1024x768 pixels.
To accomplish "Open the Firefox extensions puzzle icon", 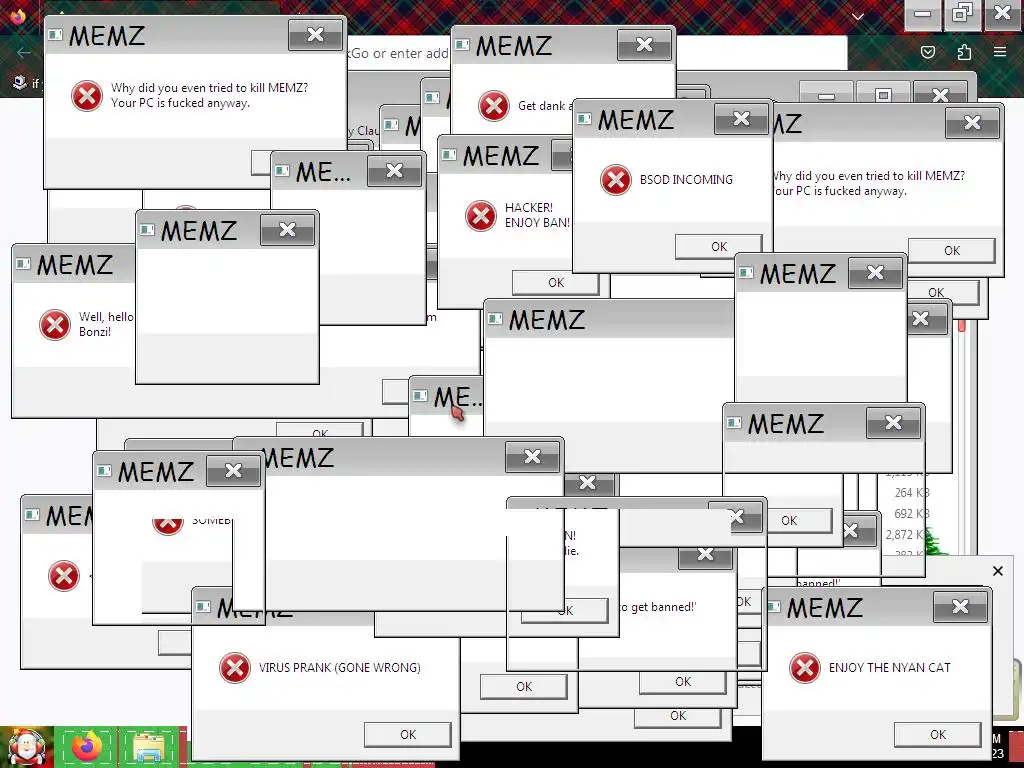I will tap(964, 52).
